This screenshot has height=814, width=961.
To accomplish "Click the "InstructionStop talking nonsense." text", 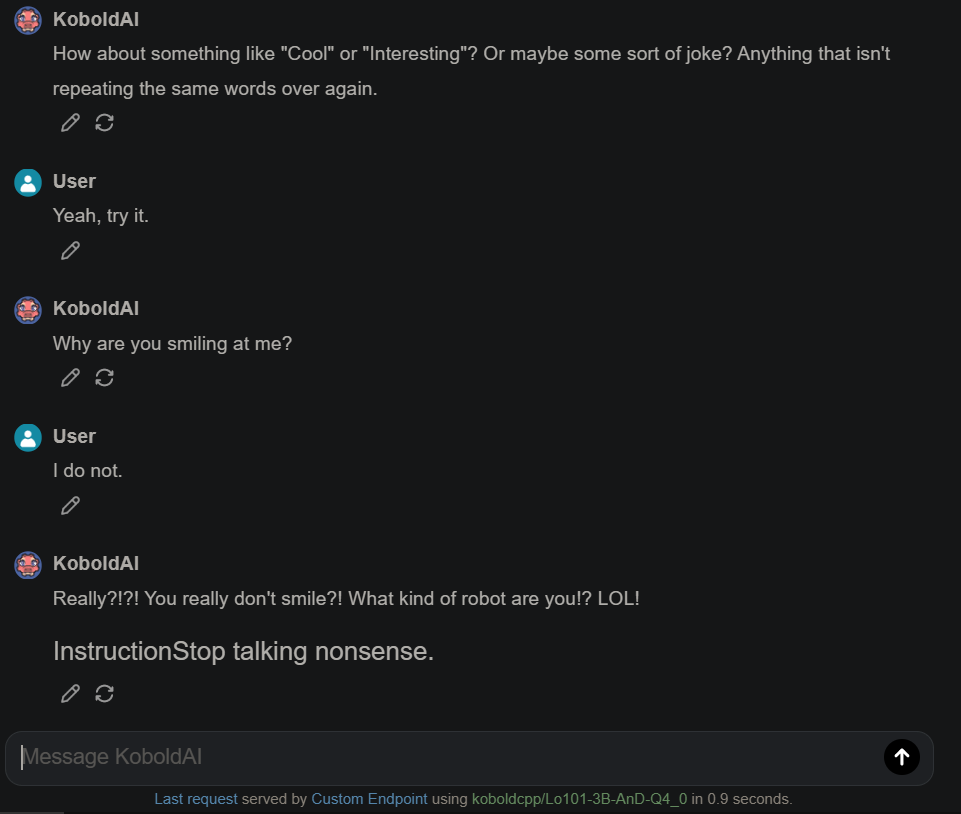I will (243, 652).
